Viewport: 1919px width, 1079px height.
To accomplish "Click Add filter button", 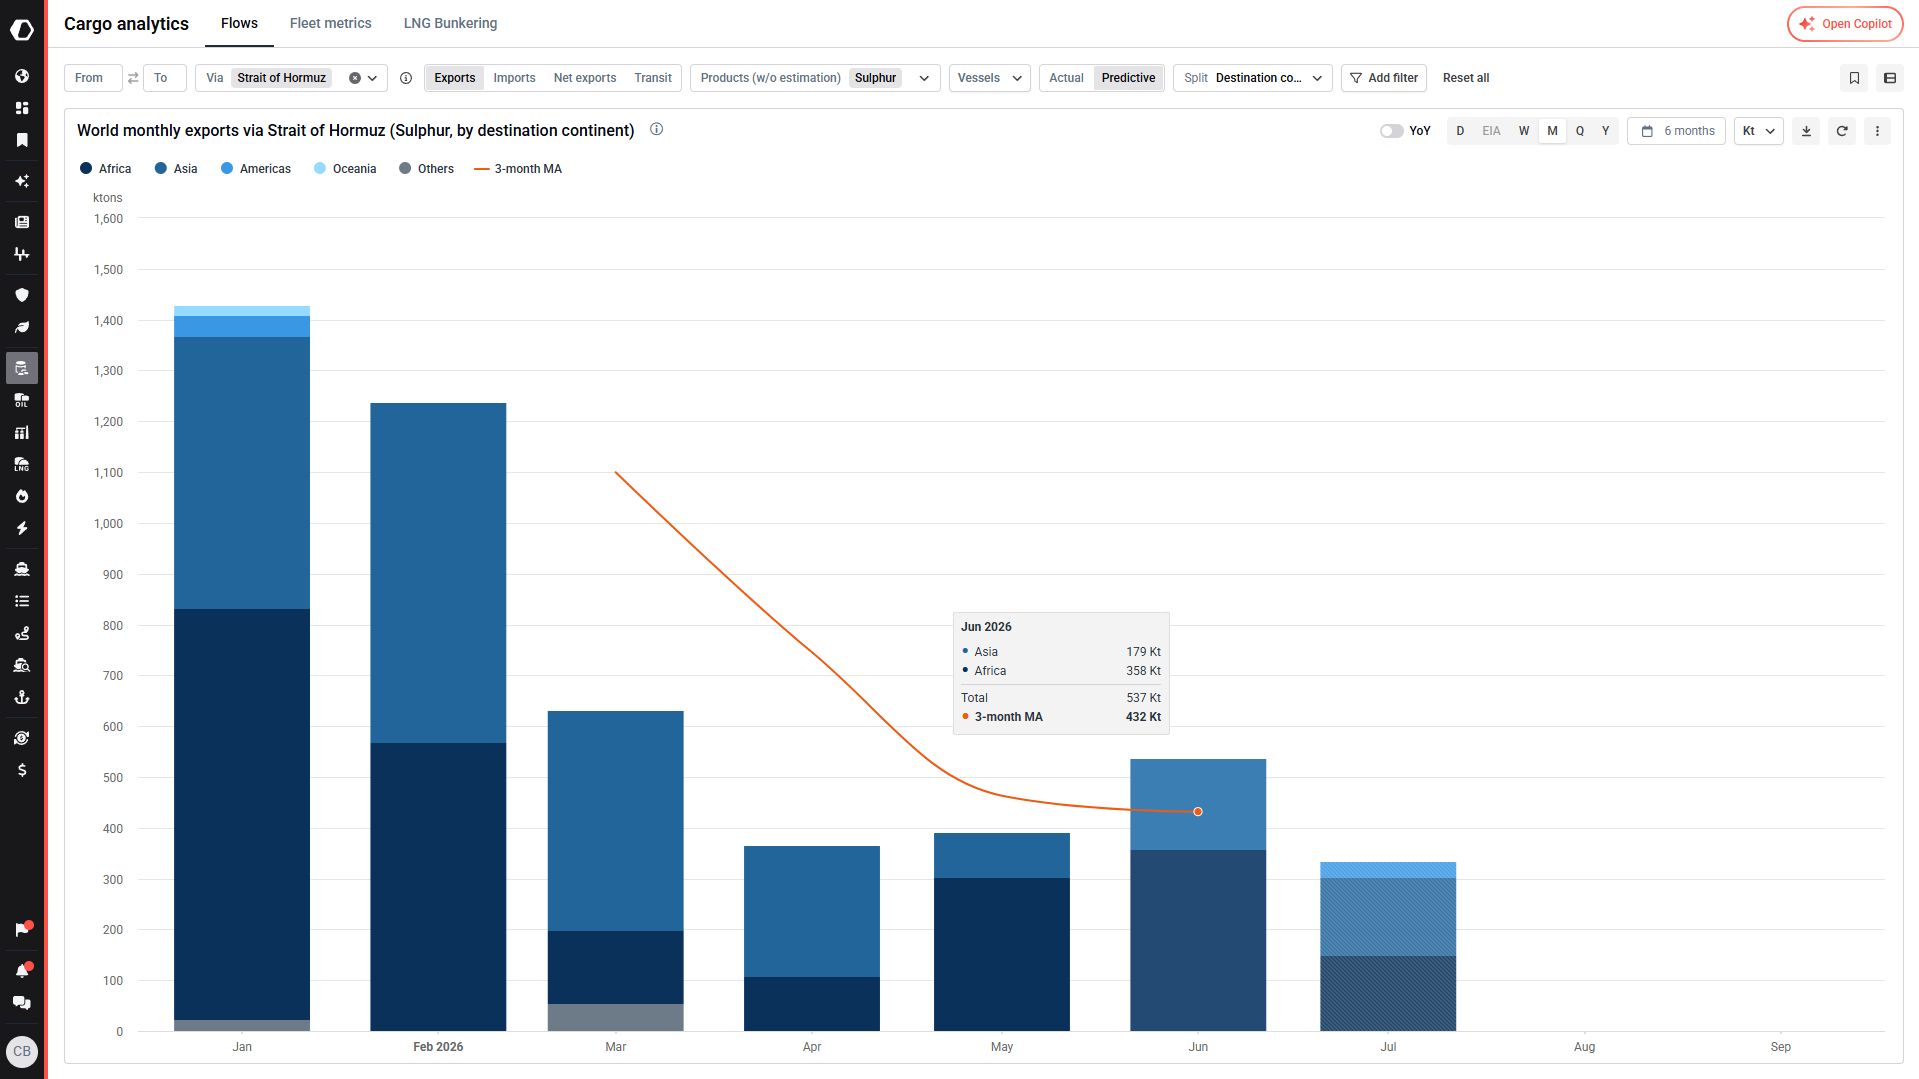I will [1384, 78].
